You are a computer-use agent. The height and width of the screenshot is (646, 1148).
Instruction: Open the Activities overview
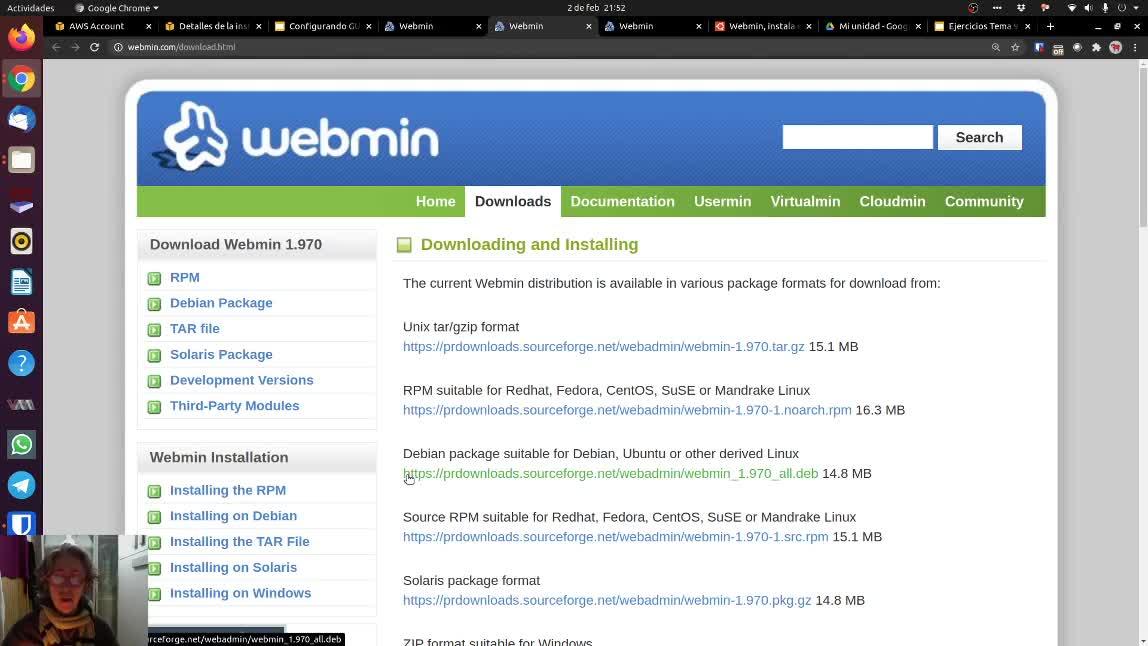point(31,8)
